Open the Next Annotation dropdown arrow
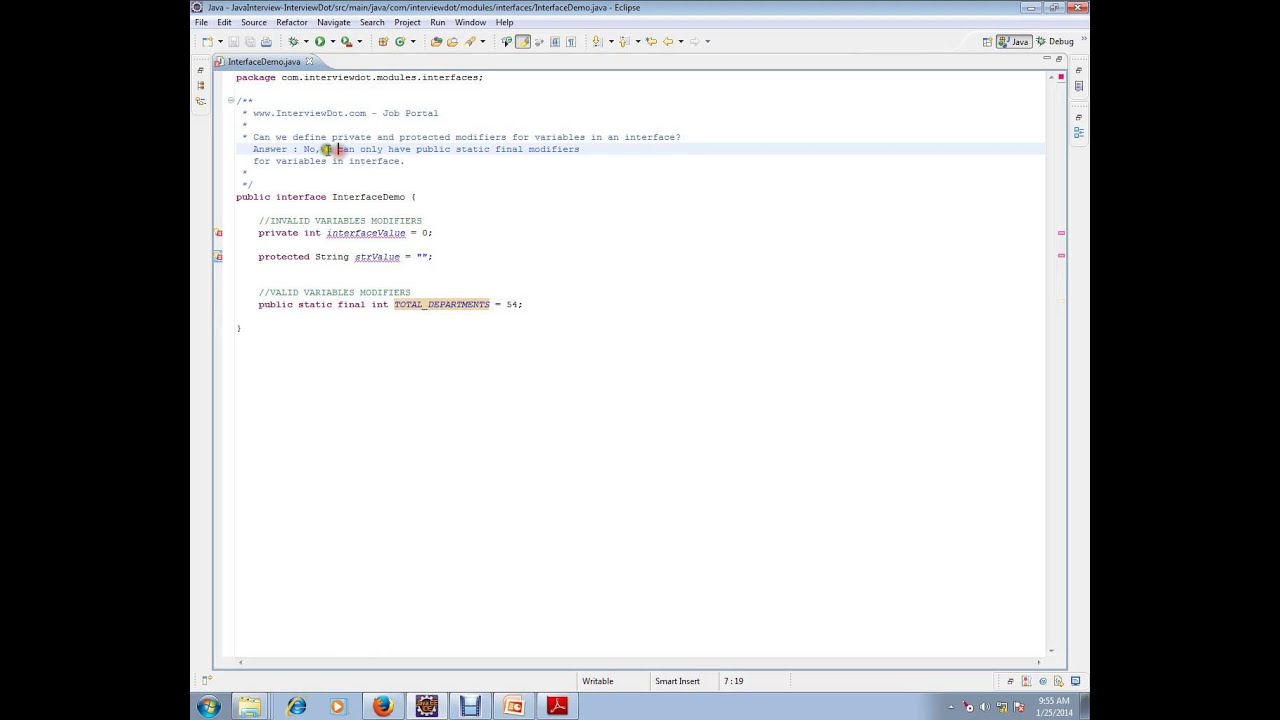 click(x=611, y=41)
